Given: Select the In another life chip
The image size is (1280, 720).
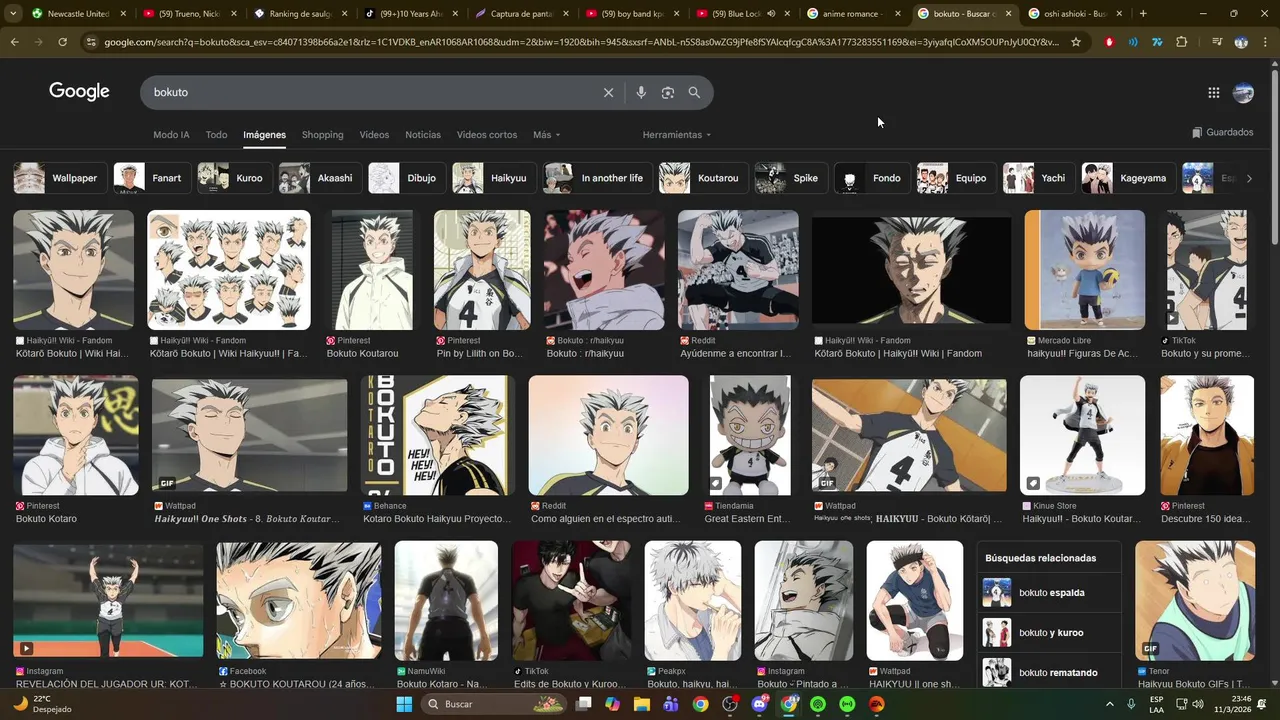Looking at the screenshot, I should (x=596, y=178).
